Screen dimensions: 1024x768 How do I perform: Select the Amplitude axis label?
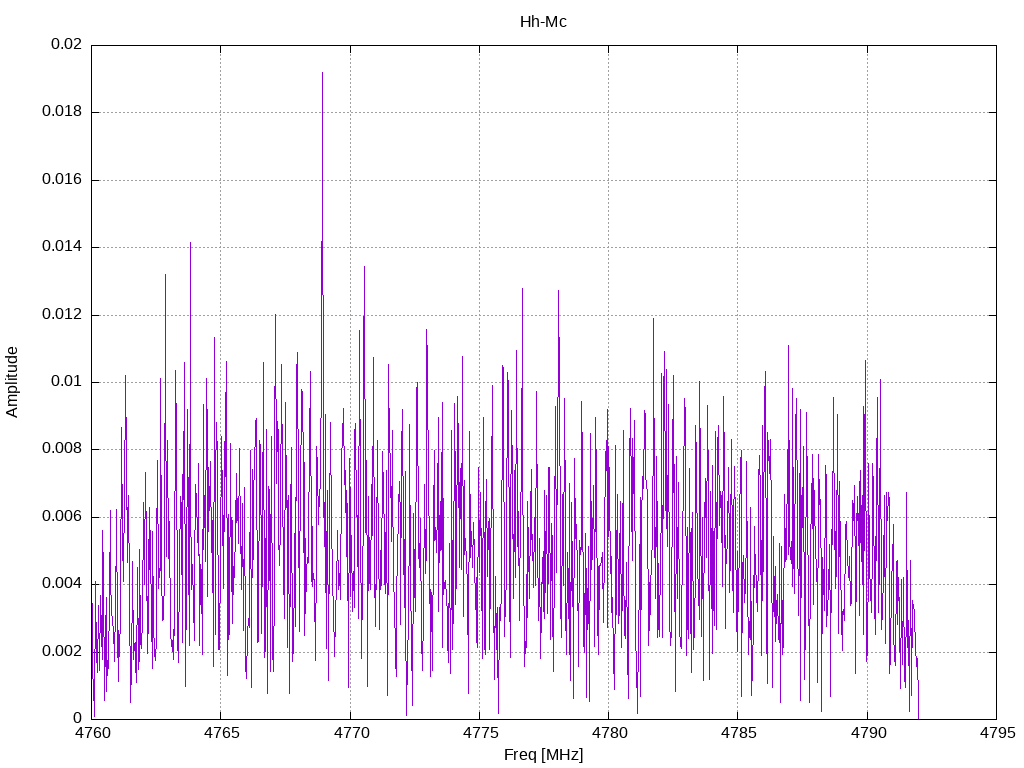12,382
